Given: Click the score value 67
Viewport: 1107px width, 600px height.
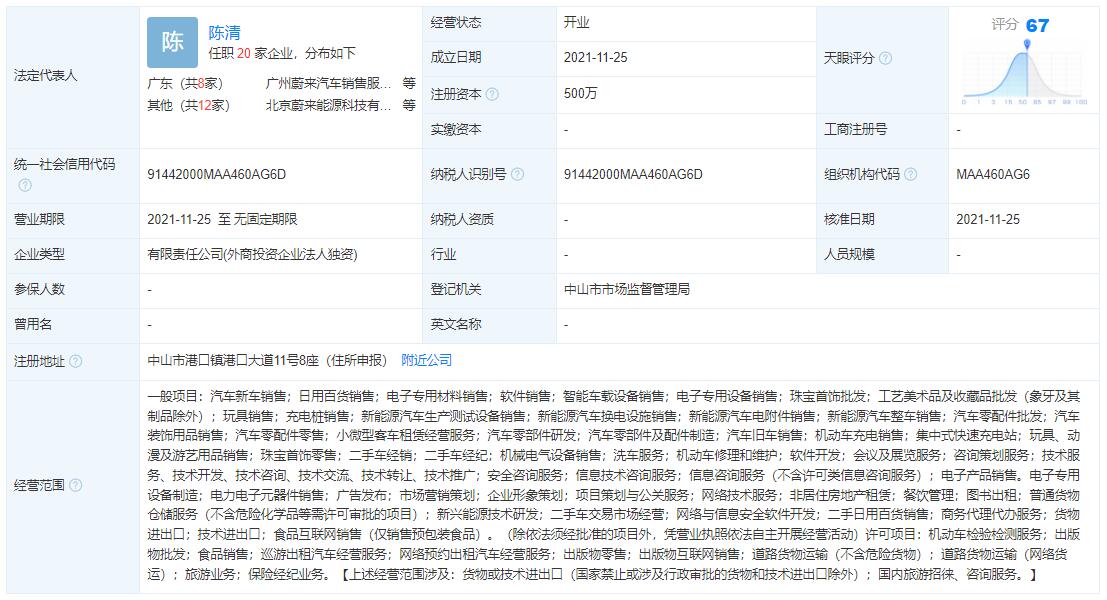Looking at the screenshot, I should click(1037, 25).
